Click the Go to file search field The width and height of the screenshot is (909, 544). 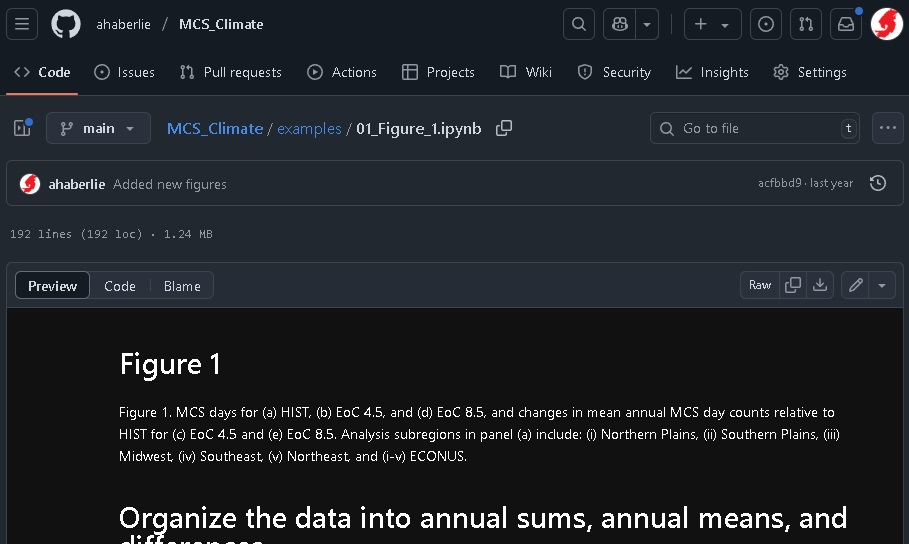[755, 128]
